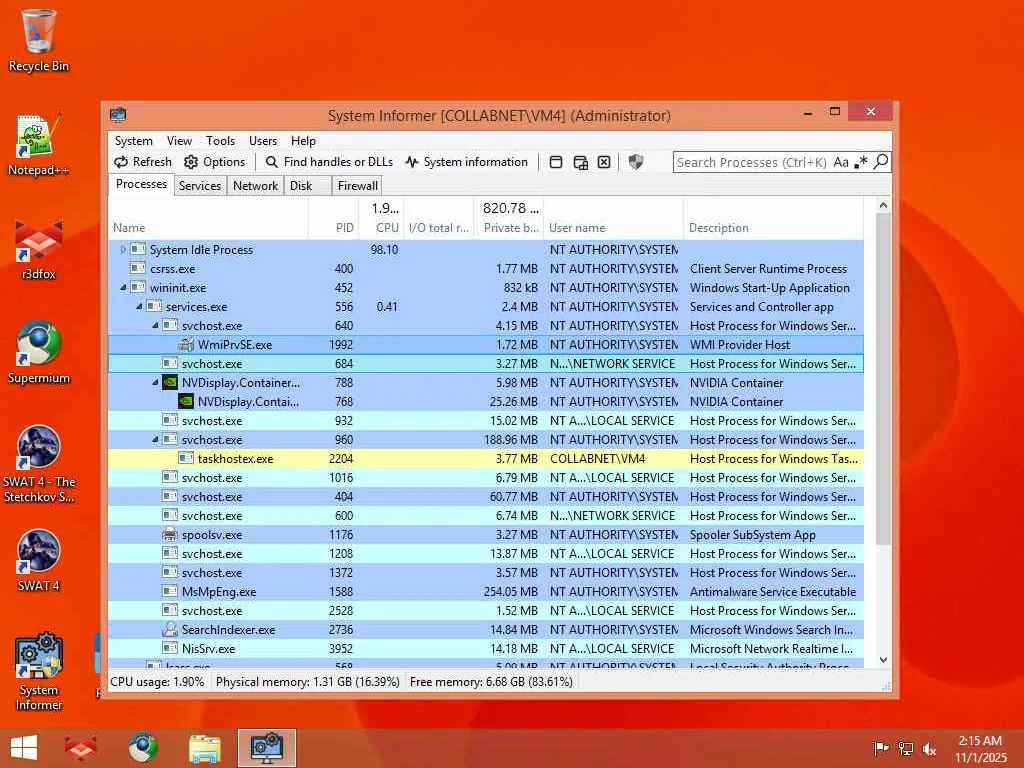Select the NisSrv.exe process row
The width and height of the screenshot is (1024, 768).
486,648
